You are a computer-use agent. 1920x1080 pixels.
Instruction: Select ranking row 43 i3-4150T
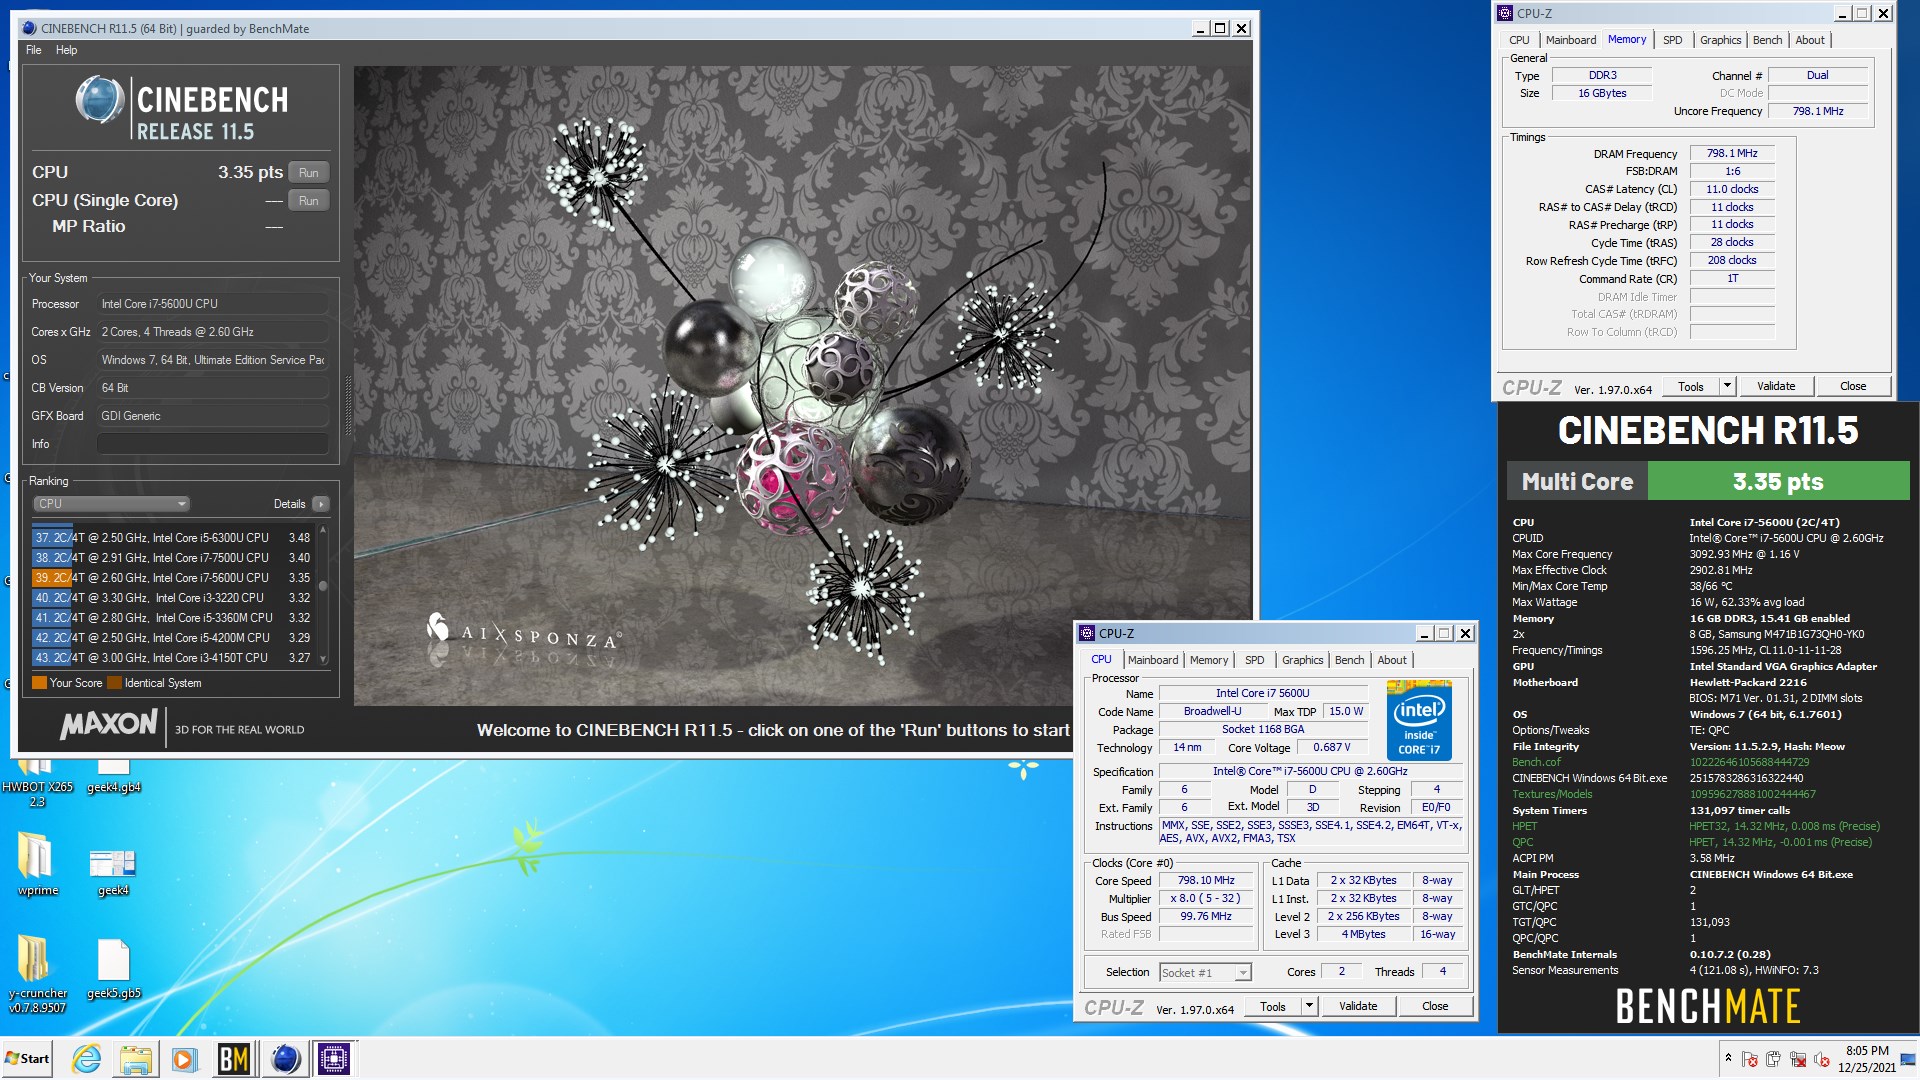[x=172, y=658]
